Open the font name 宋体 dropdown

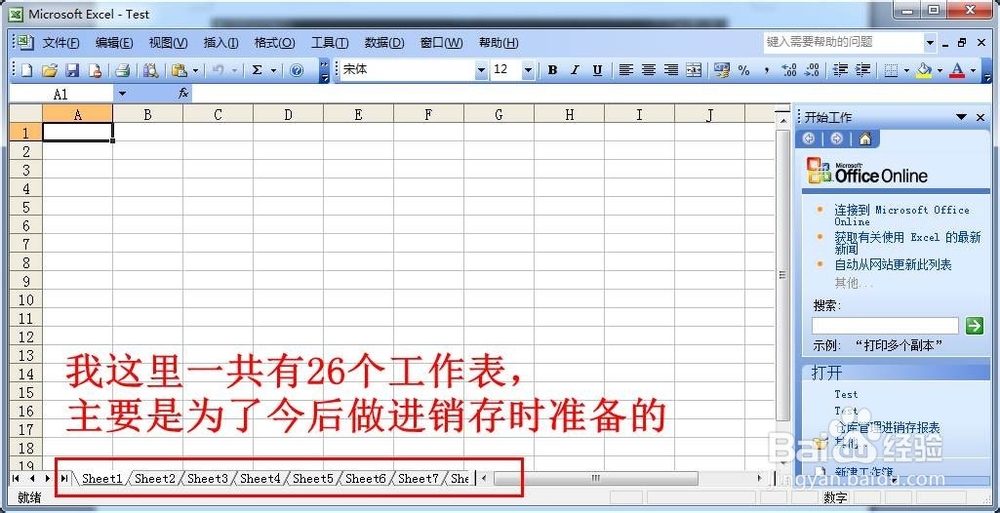click(481, 70)
